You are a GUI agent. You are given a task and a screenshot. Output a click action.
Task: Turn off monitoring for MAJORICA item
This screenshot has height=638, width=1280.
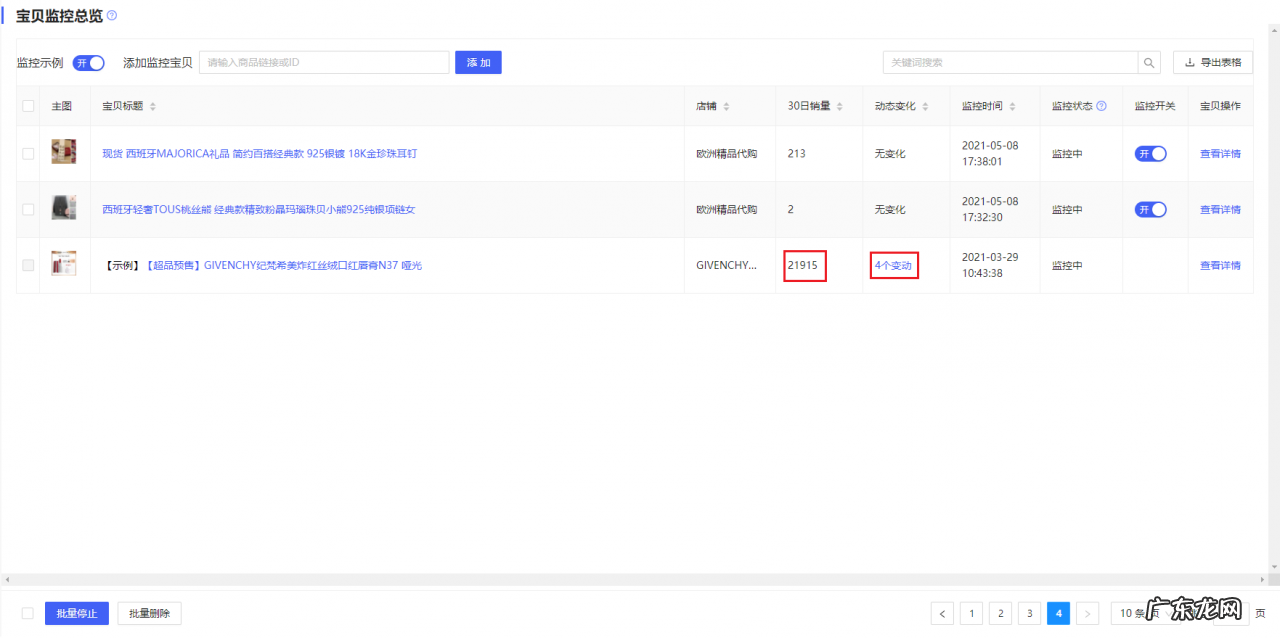click(x=1150, y=154)
